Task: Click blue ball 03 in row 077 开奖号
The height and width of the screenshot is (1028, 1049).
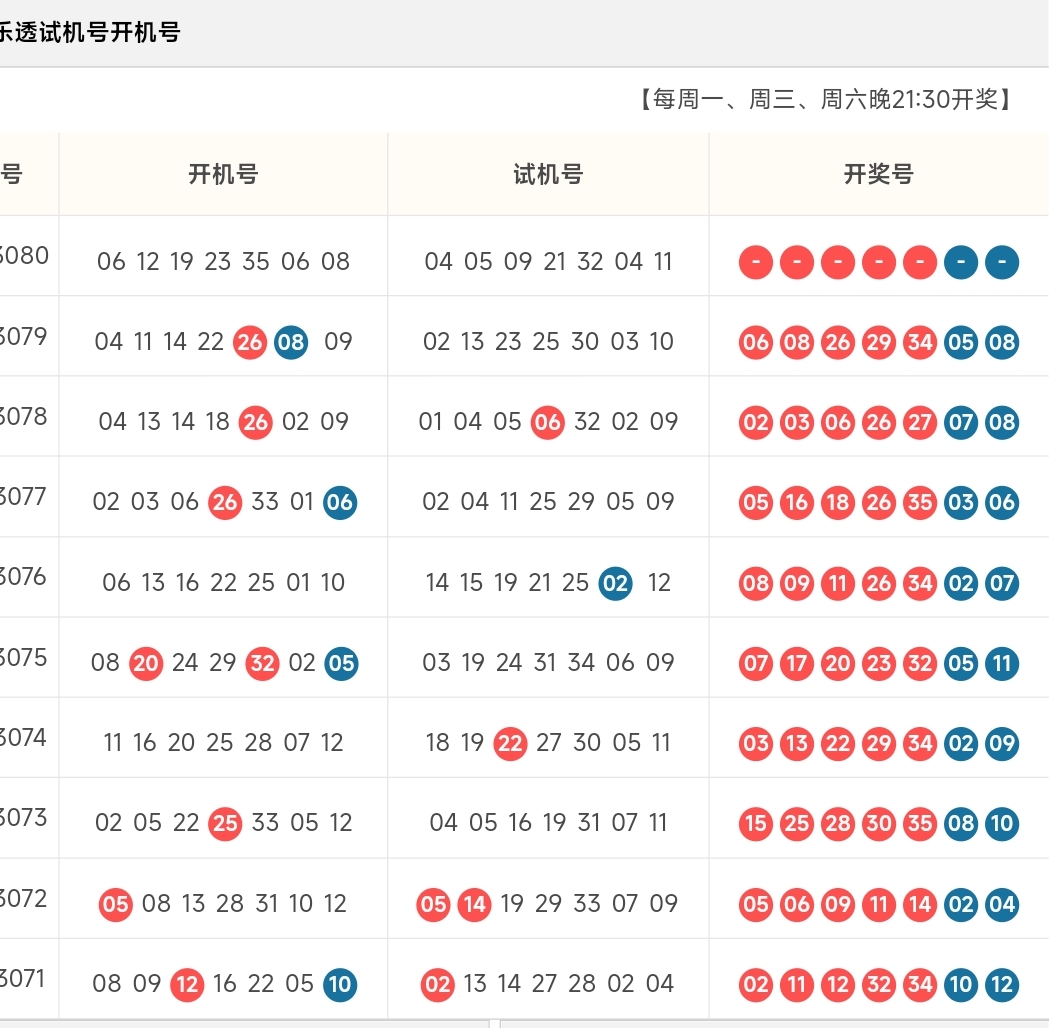Action: (x=961, y=502)
